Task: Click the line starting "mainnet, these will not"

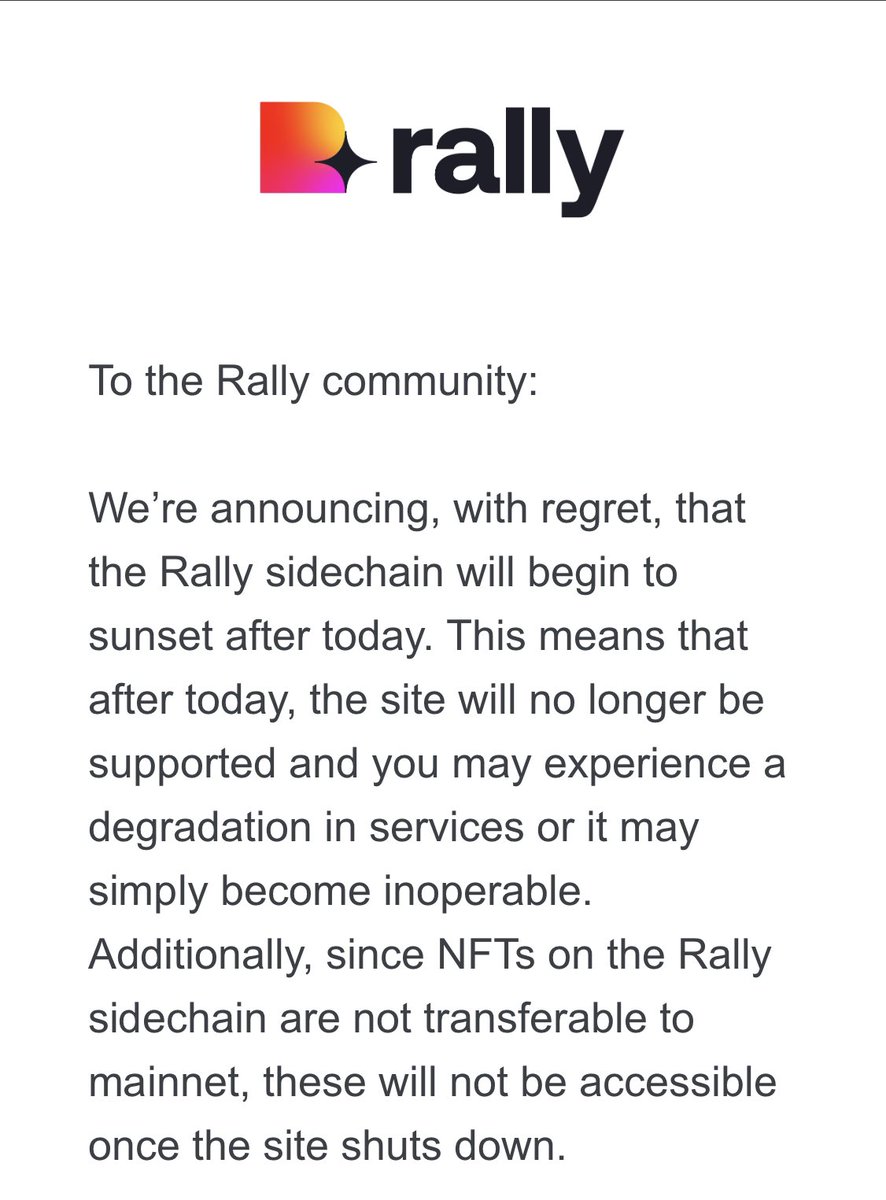Action: tap(432, 1083)
